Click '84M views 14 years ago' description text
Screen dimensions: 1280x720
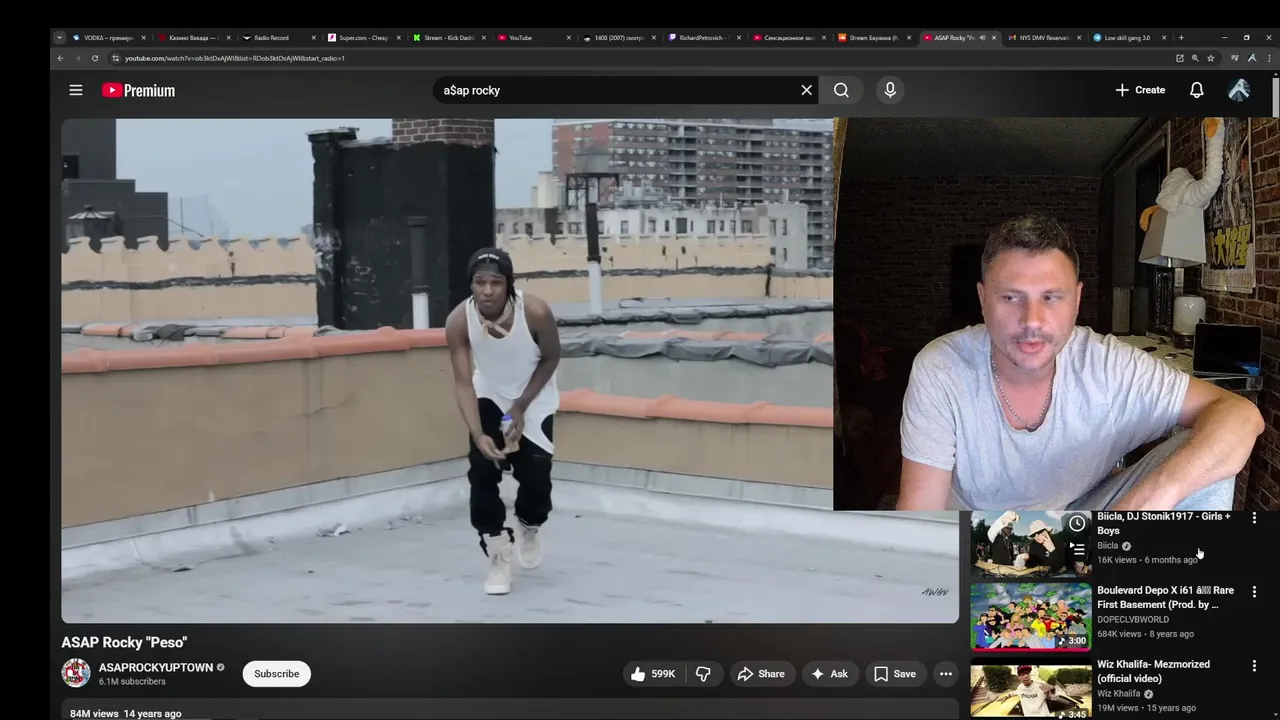pyautogui.click(x=126, y=714)
